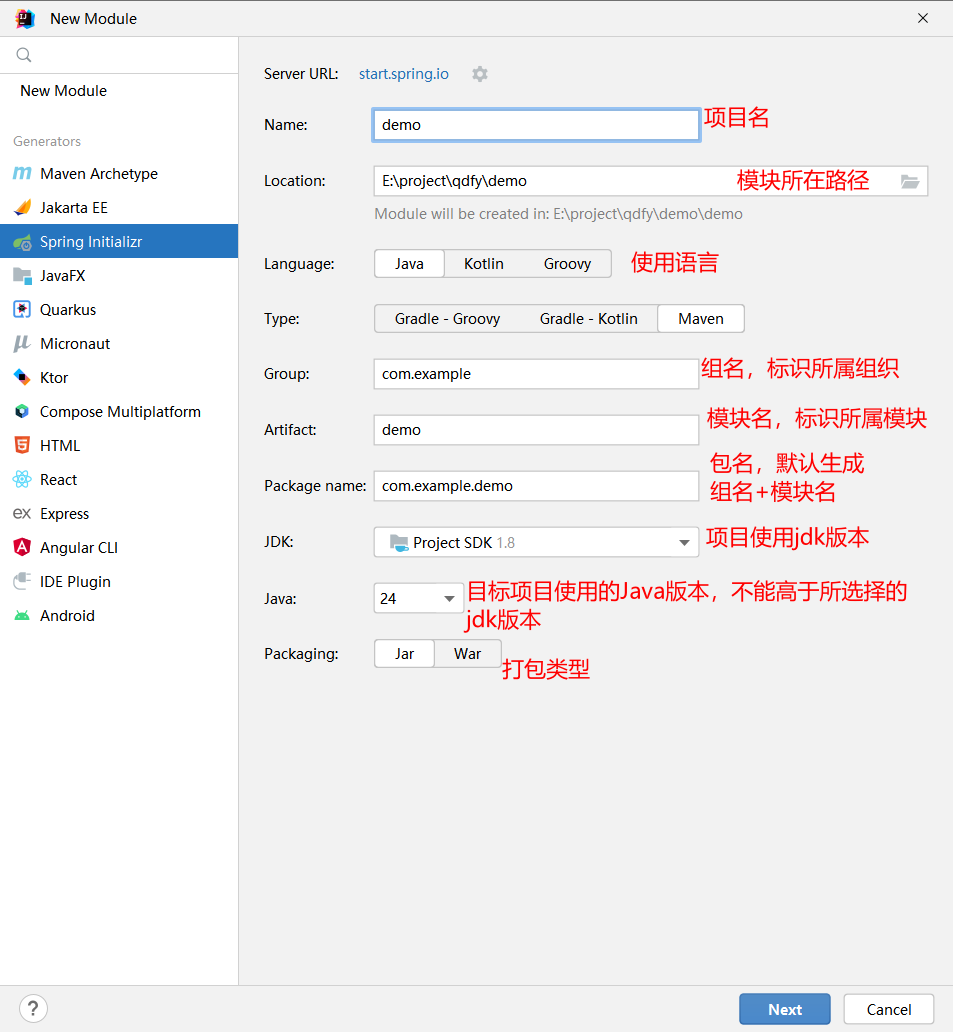Select JavaFX generator entry
The image size is (953, 1032).
[x=119, y=276]
